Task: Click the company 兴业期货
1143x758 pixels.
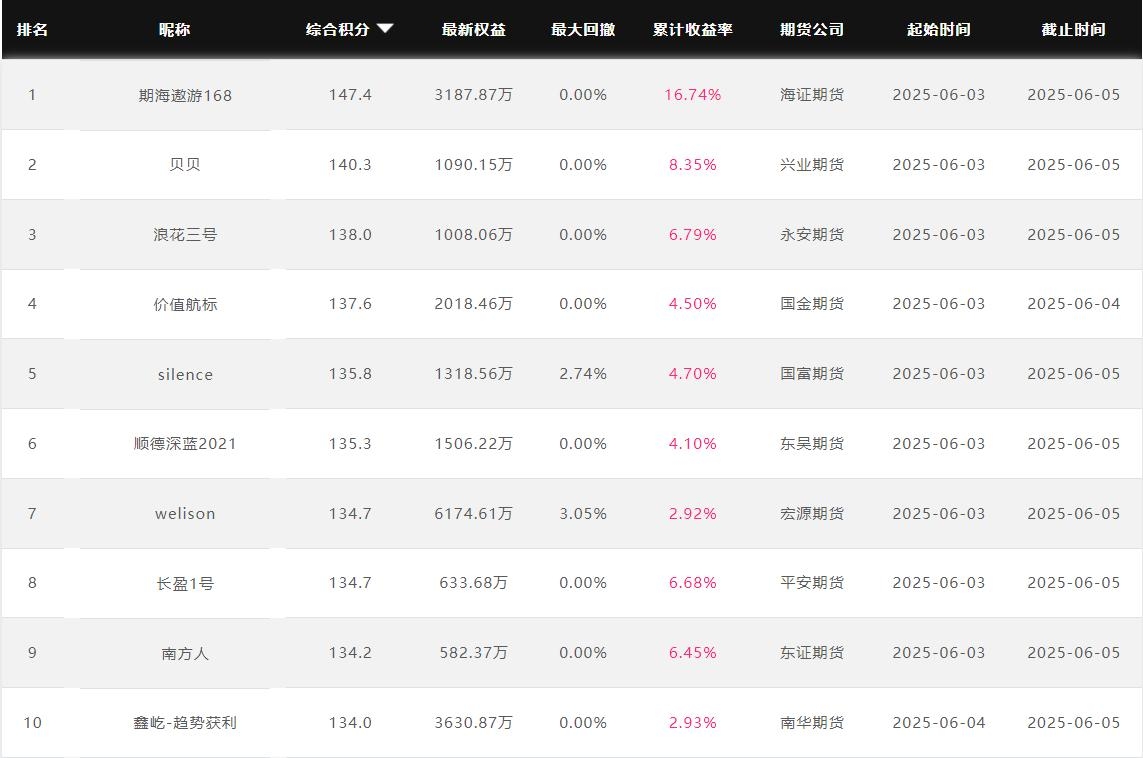Action: (812, 165)
